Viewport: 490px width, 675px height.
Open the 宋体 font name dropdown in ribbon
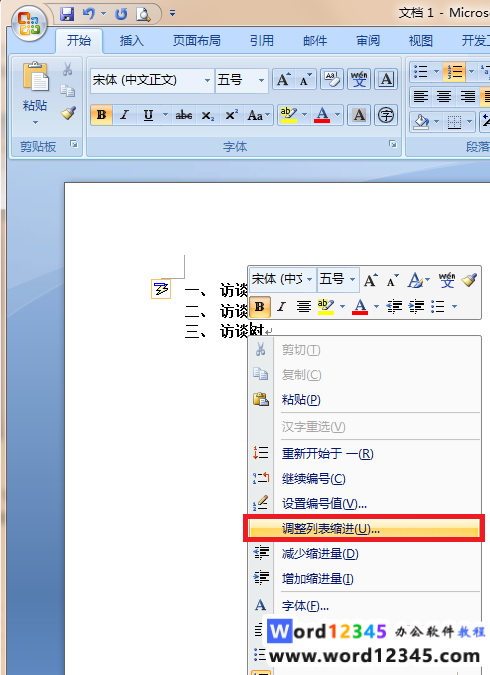point(207,81)
